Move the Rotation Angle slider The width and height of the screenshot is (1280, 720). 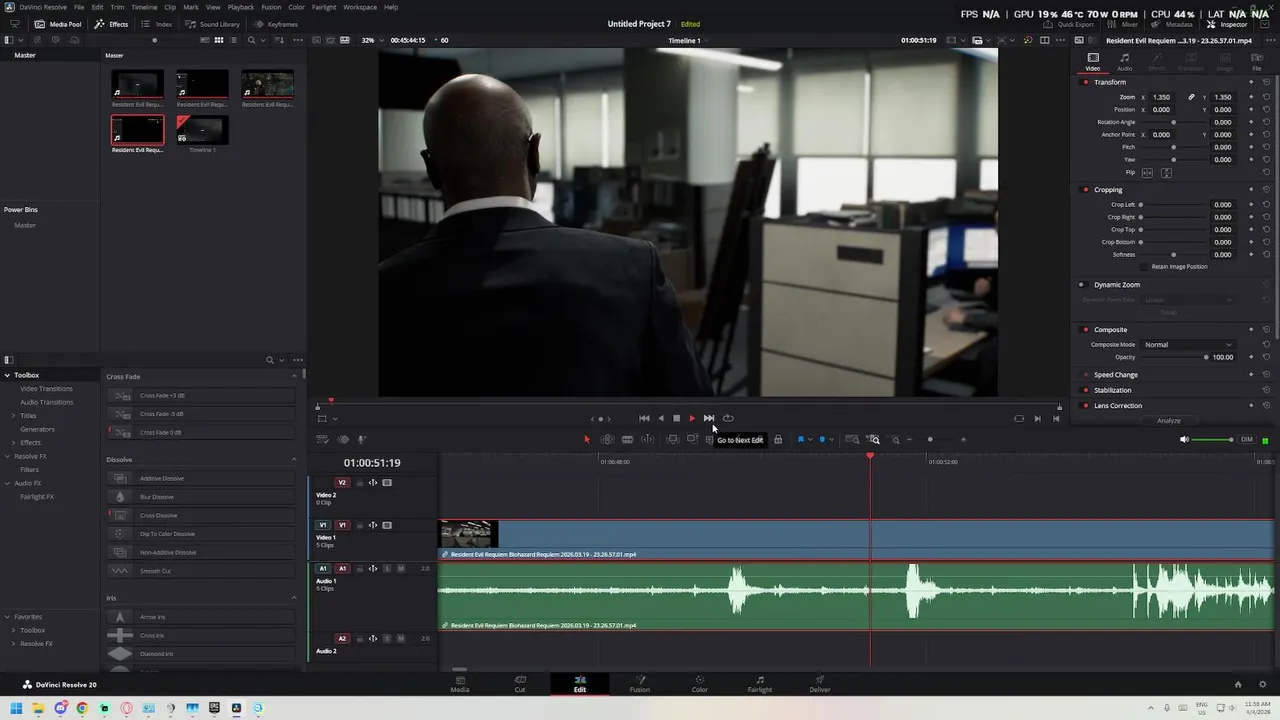point(1174,122)
